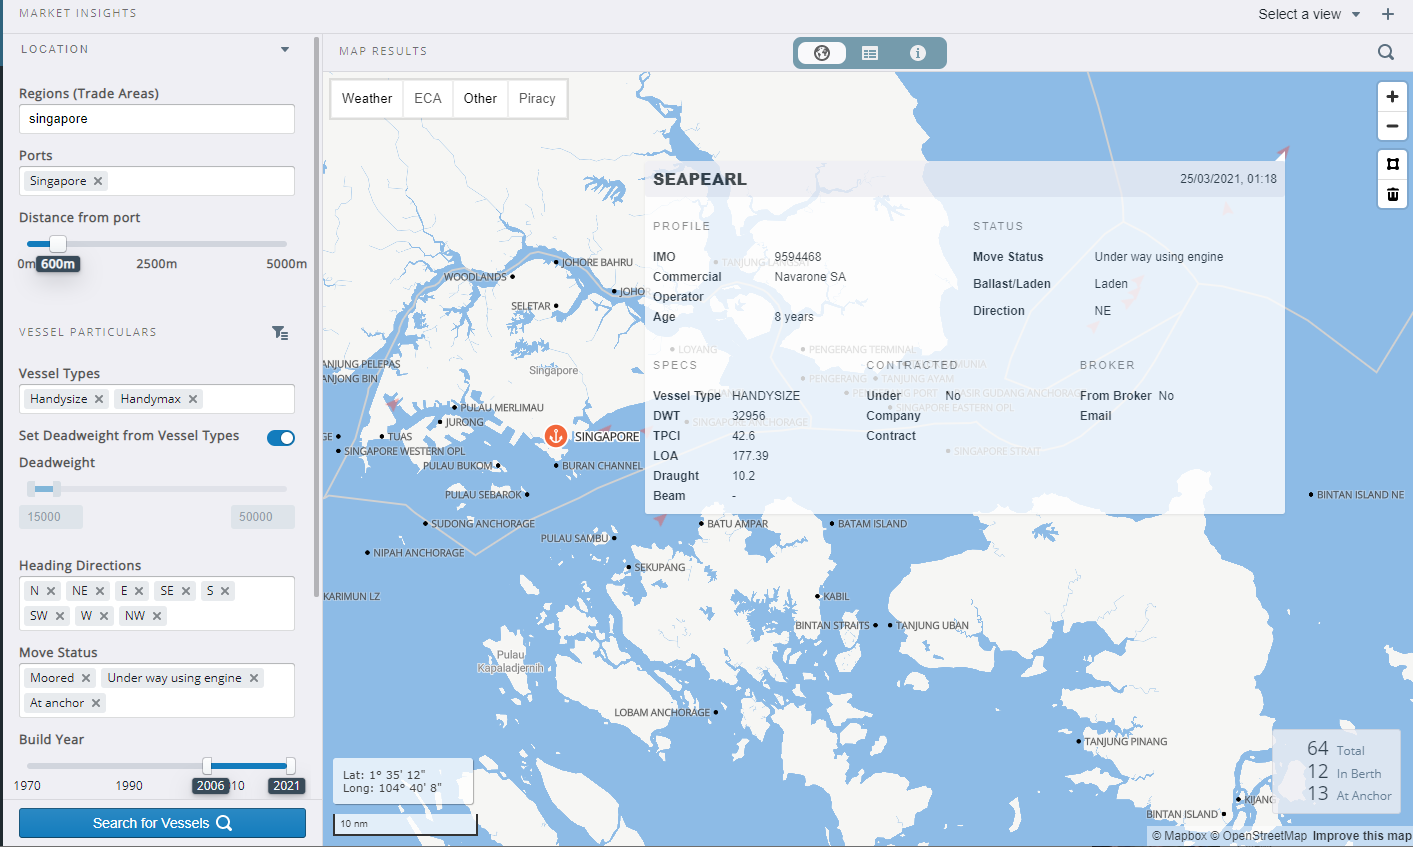1413x847 pixels.
Task: Activate the draw area selection tool
Action: [1392, 164]
